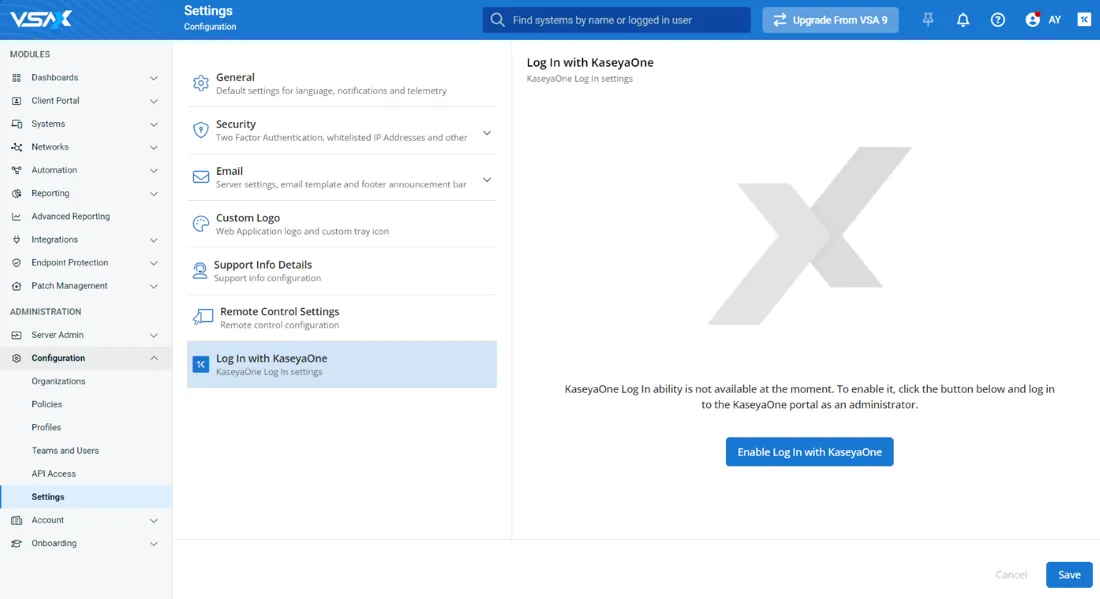Select API Access menu item
The image size is (1100, 599).
(53, 474)
